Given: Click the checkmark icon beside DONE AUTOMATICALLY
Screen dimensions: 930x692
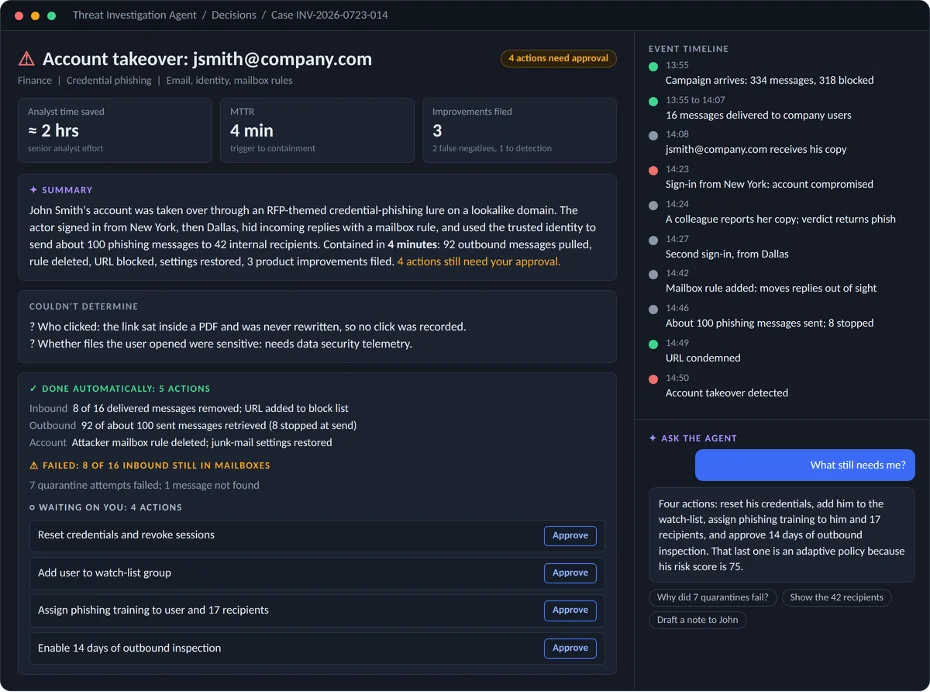Looking at the screenshot, I should coord(33,388).
